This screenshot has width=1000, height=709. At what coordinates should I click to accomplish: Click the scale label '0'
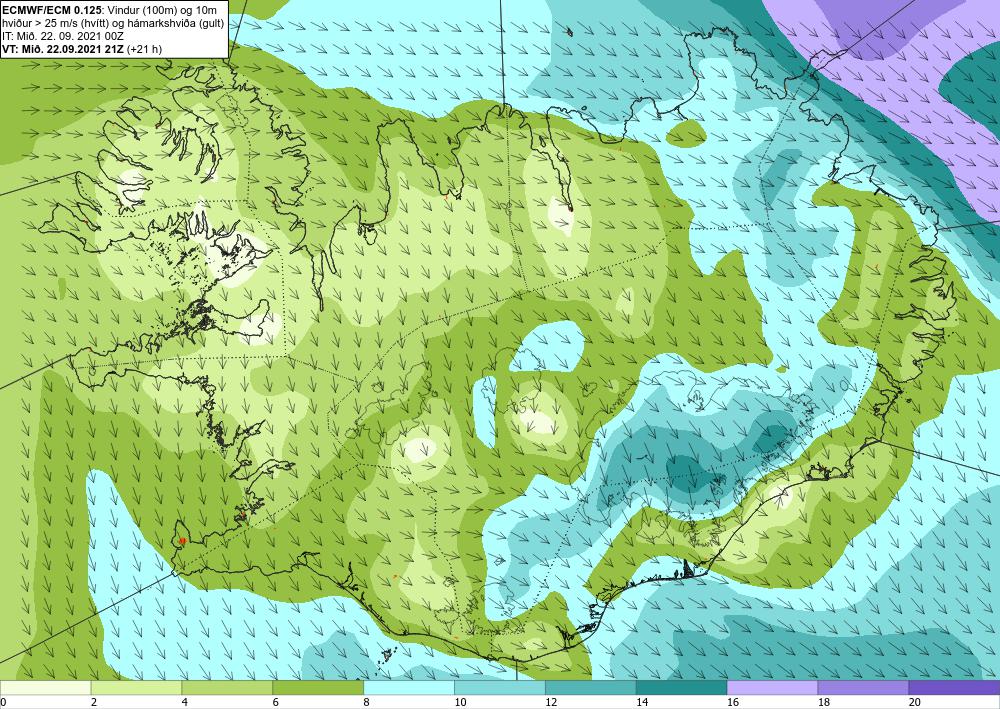[3, 702]
